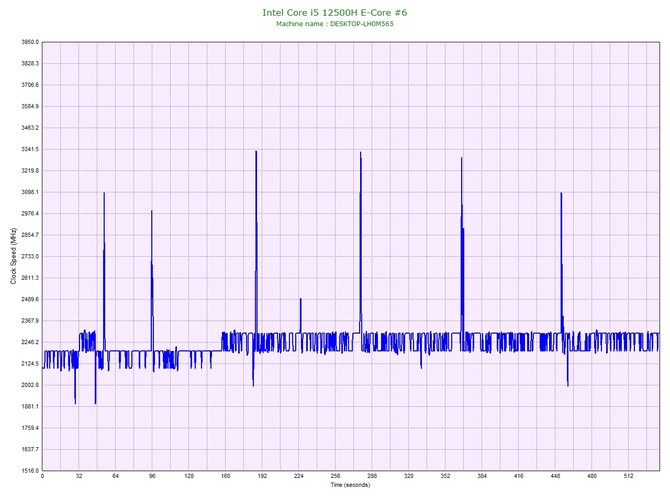Click the peak of the spike near 278 seconds
The width and height of the screenshot is (670, 502).
pyautogui.click(x=360, y=153)
